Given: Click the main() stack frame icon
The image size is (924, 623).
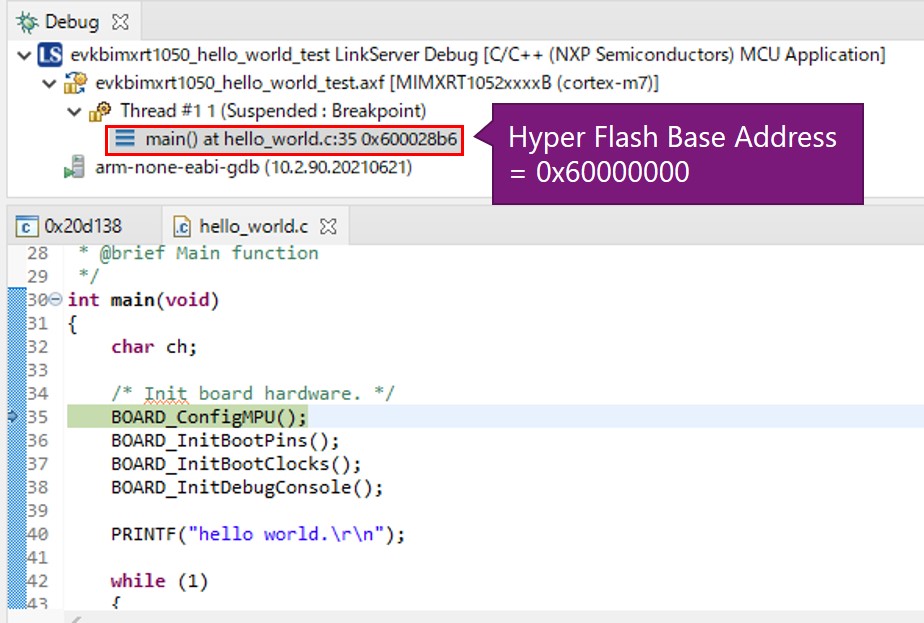Looking at the screenshot, I should [125, 140].
